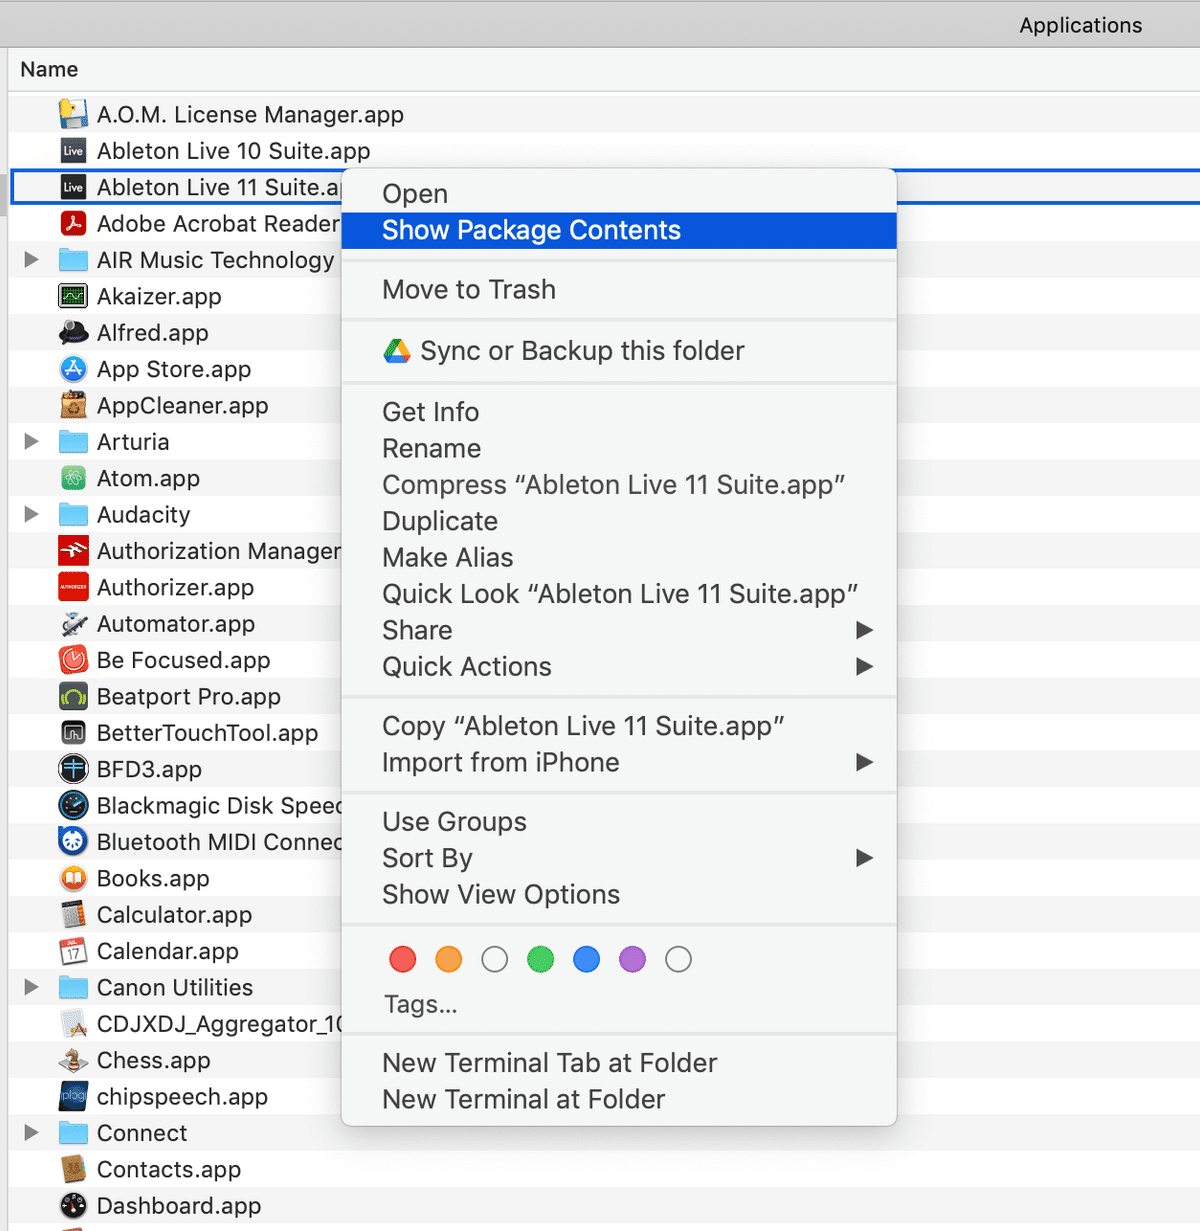Click the Beatport Pro icon
The image size is (1200, 1231).
click(73, 696)
